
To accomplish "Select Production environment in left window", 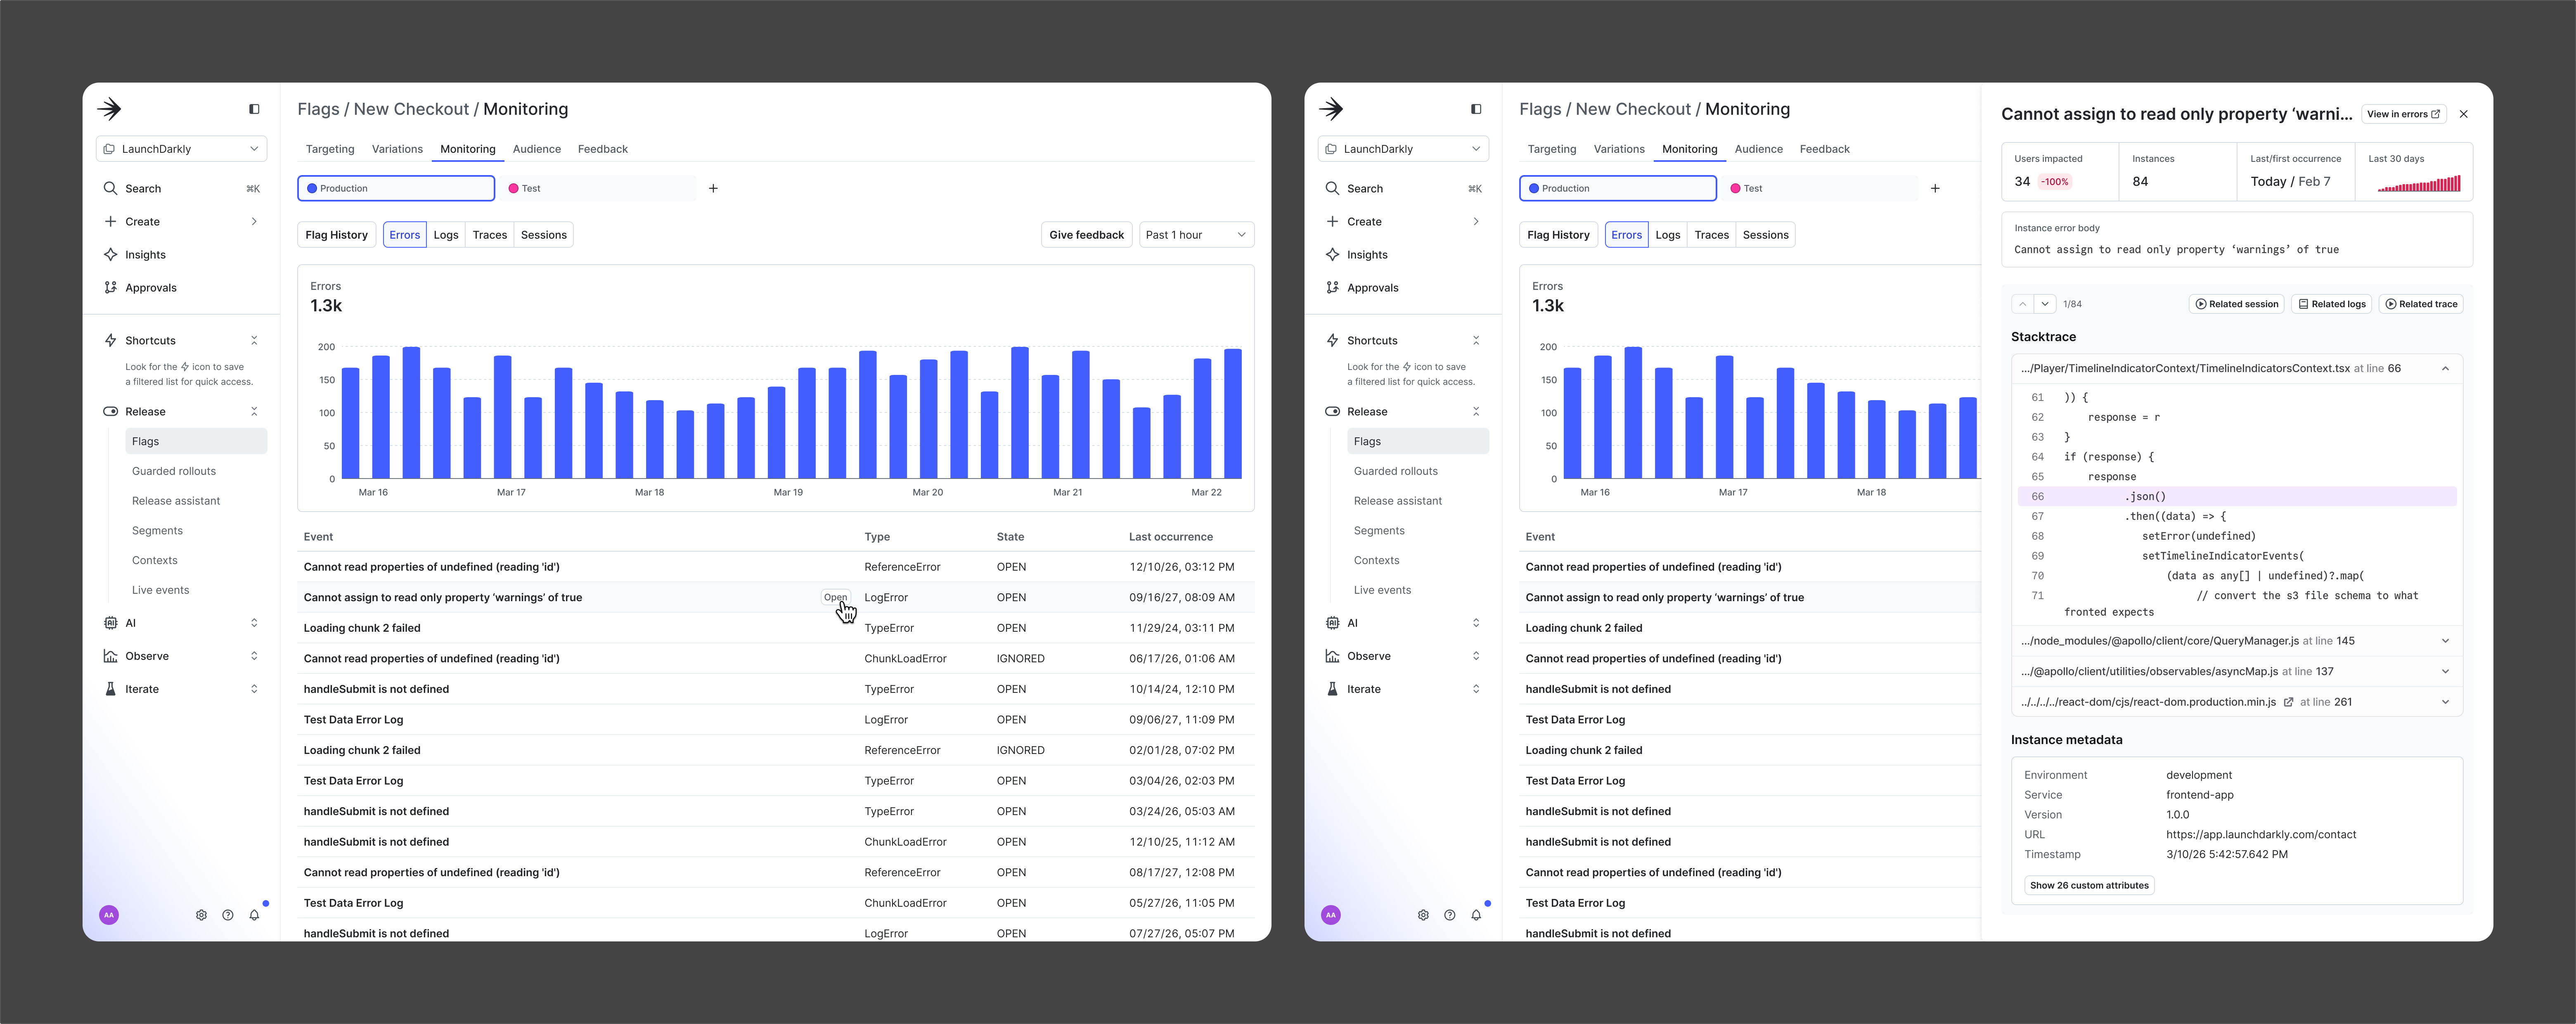I will (396, 188).
